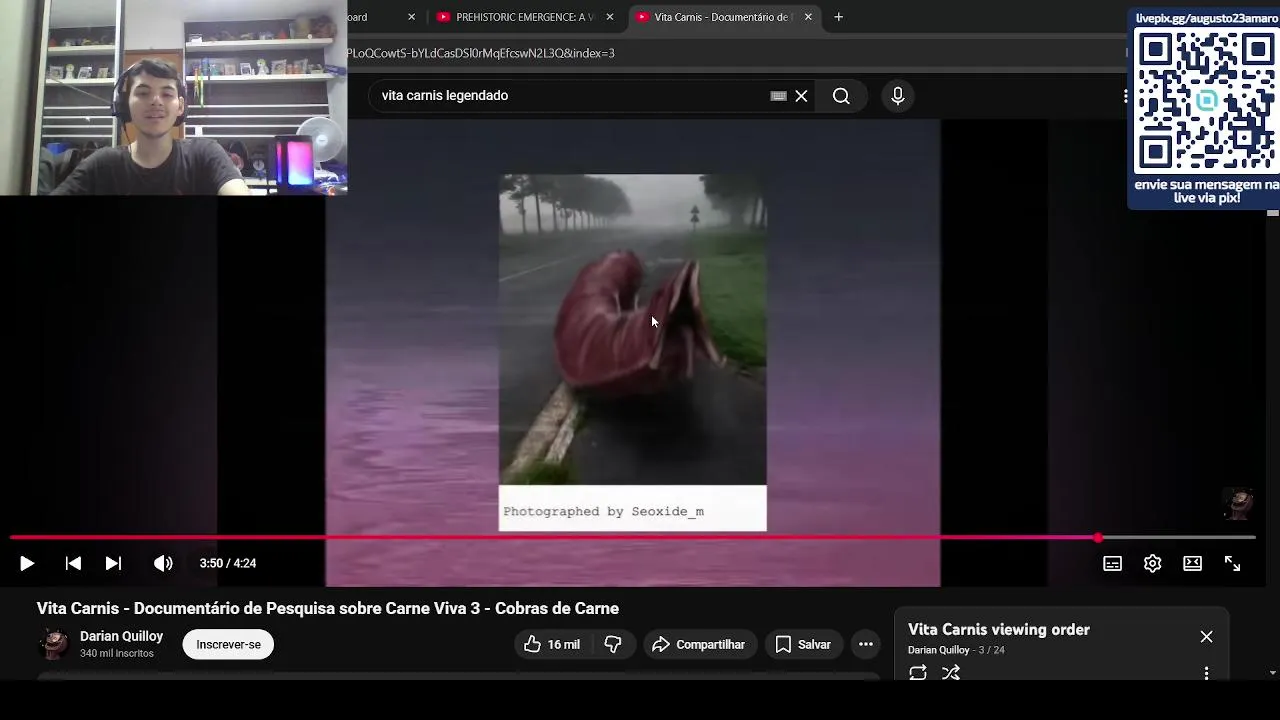Toggle playlist shuffle

(951, 673)
